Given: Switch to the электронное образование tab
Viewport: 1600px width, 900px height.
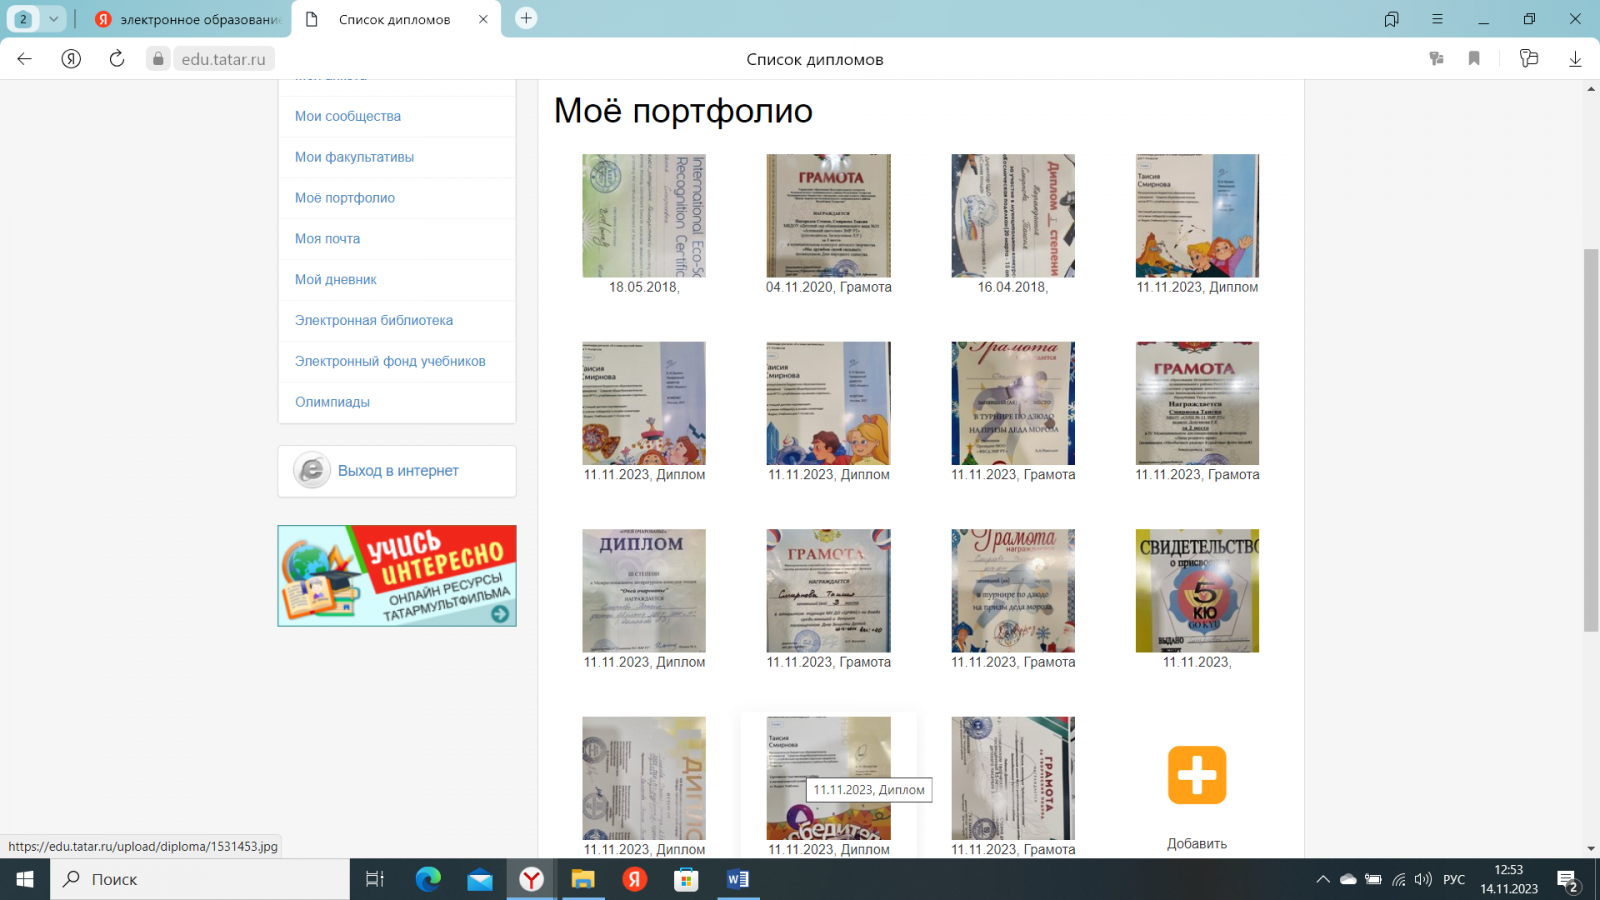Looking at the screenshot, I should click(x=190, y=19).
